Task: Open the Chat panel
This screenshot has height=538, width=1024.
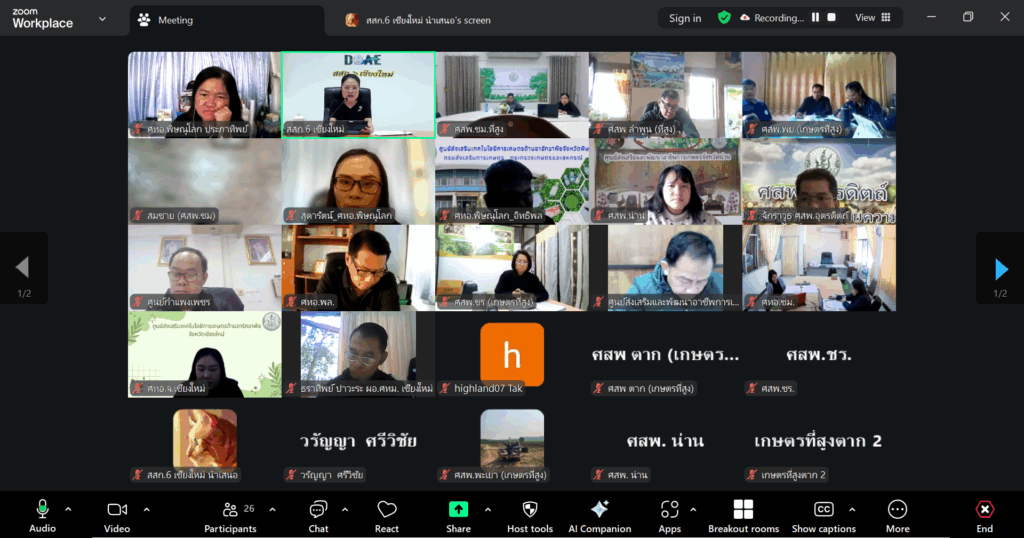Action: (x=318, y=514)
